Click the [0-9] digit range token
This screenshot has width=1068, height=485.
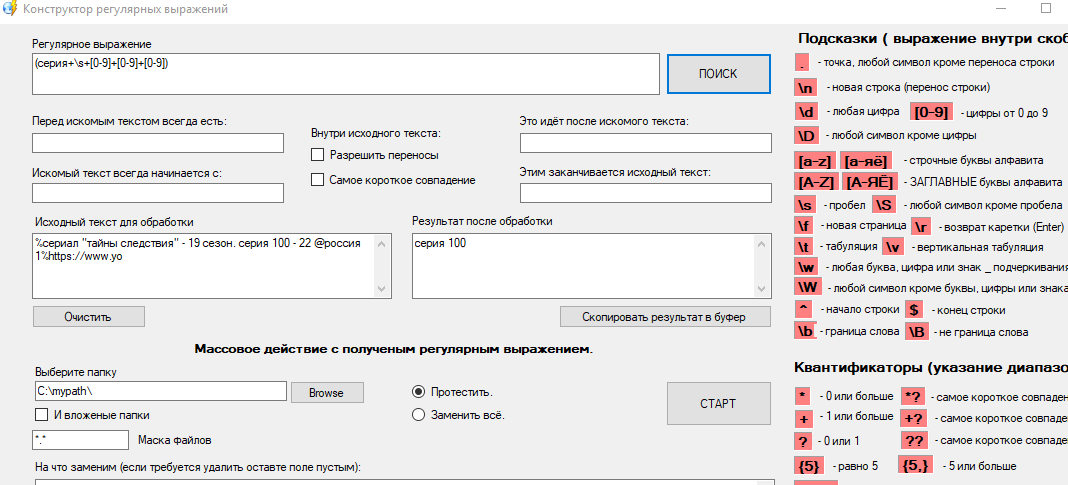(932, 111)
